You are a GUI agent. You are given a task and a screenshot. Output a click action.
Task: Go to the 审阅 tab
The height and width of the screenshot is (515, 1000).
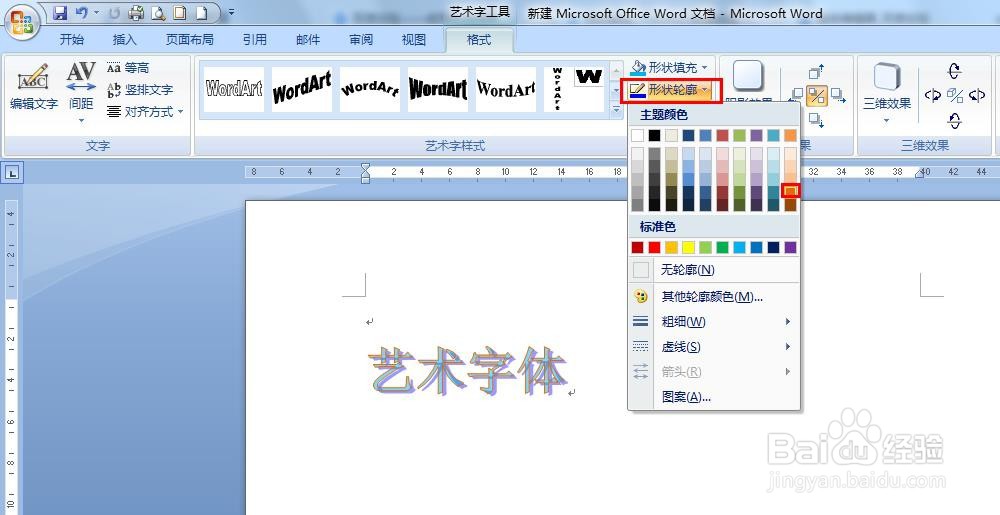tap(361, 40)
